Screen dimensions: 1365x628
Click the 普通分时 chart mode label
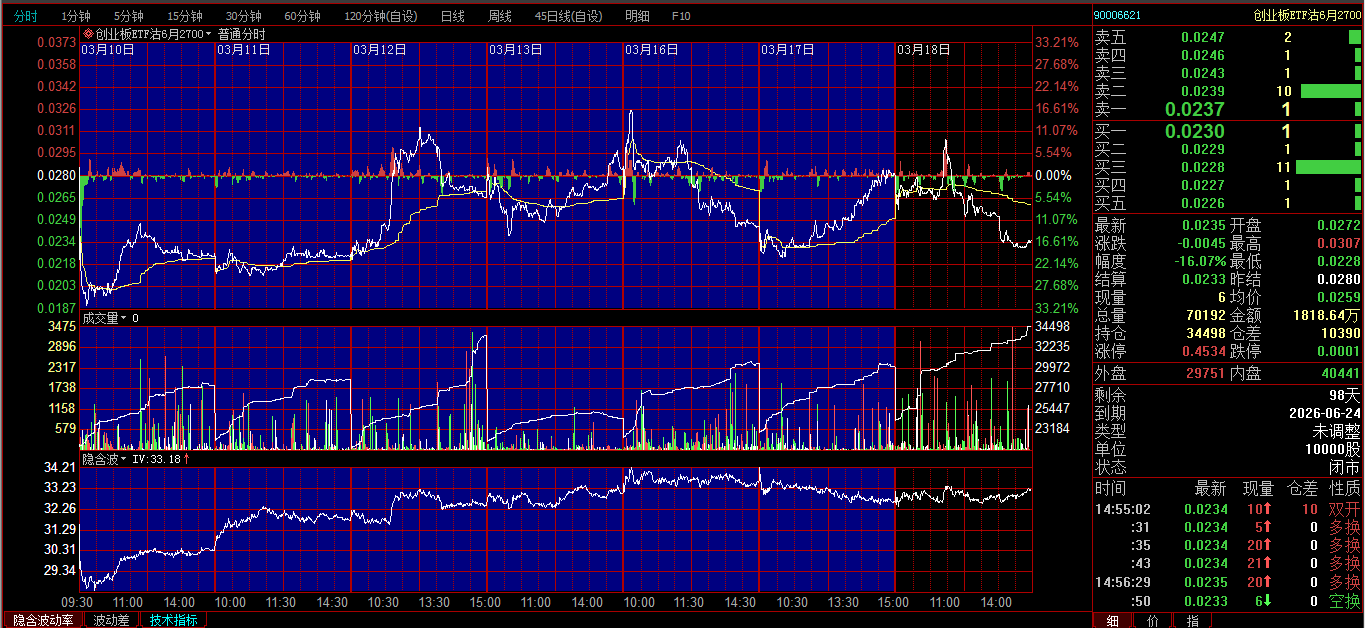coord(241,34)
